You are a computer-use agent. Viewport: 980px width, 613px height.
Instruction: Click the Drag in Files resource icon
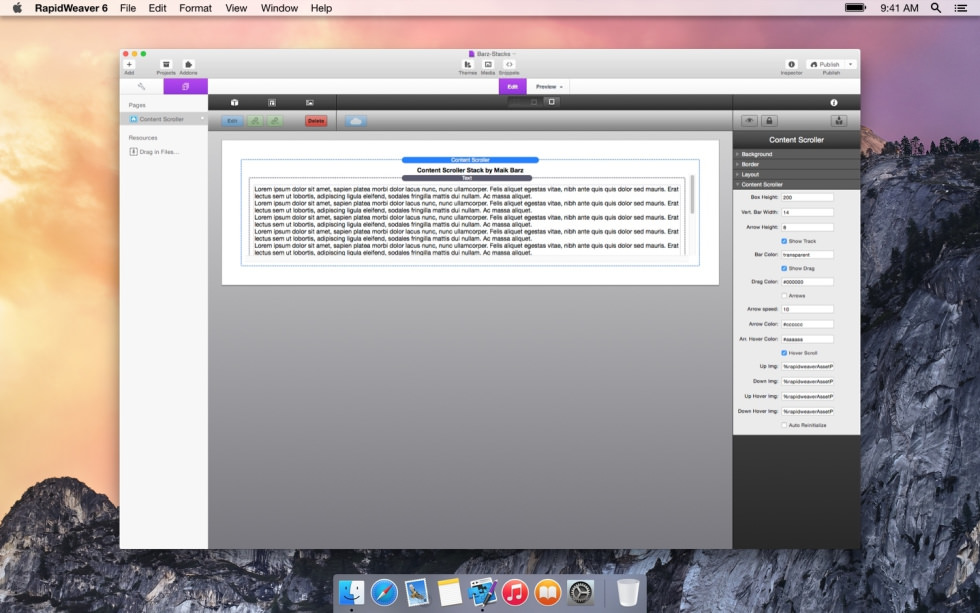[x=133, y=151]
